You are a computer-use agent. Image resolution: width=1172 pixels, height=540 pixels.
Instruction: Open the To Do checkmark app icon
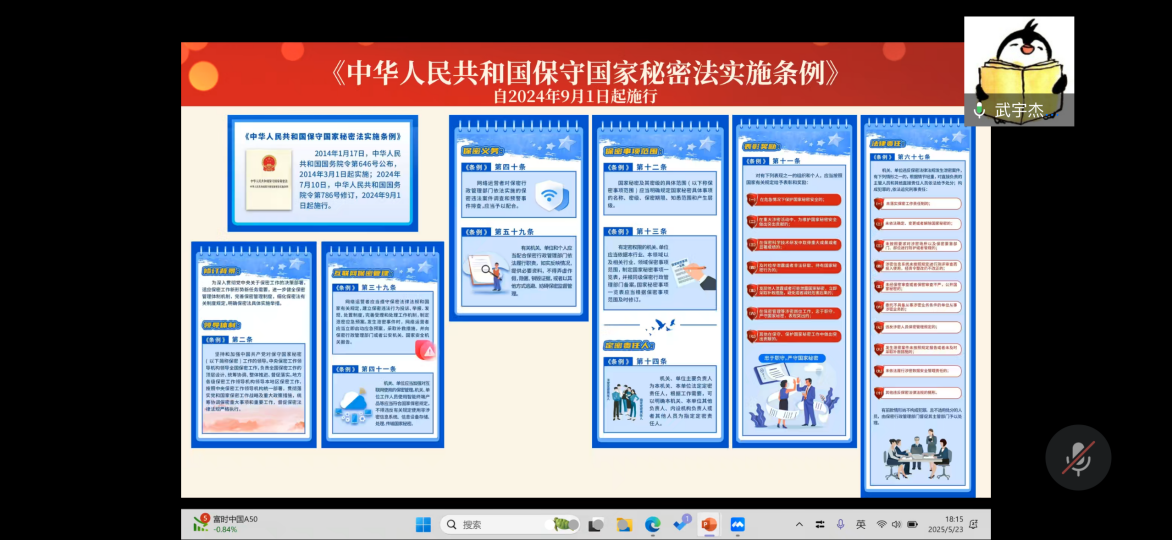[x=682, y=524]
